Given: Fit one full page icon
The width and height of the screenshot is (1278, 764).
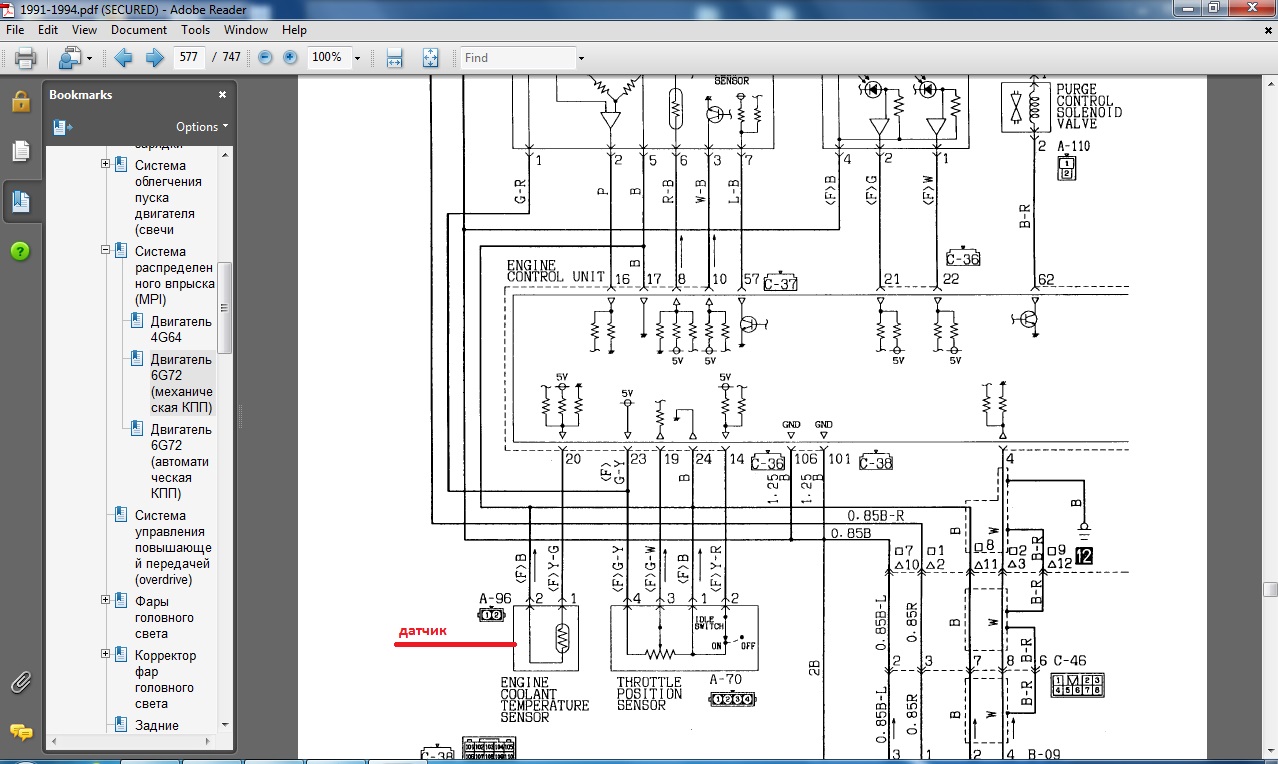Looking at the screenshot, I should point(430,58).
